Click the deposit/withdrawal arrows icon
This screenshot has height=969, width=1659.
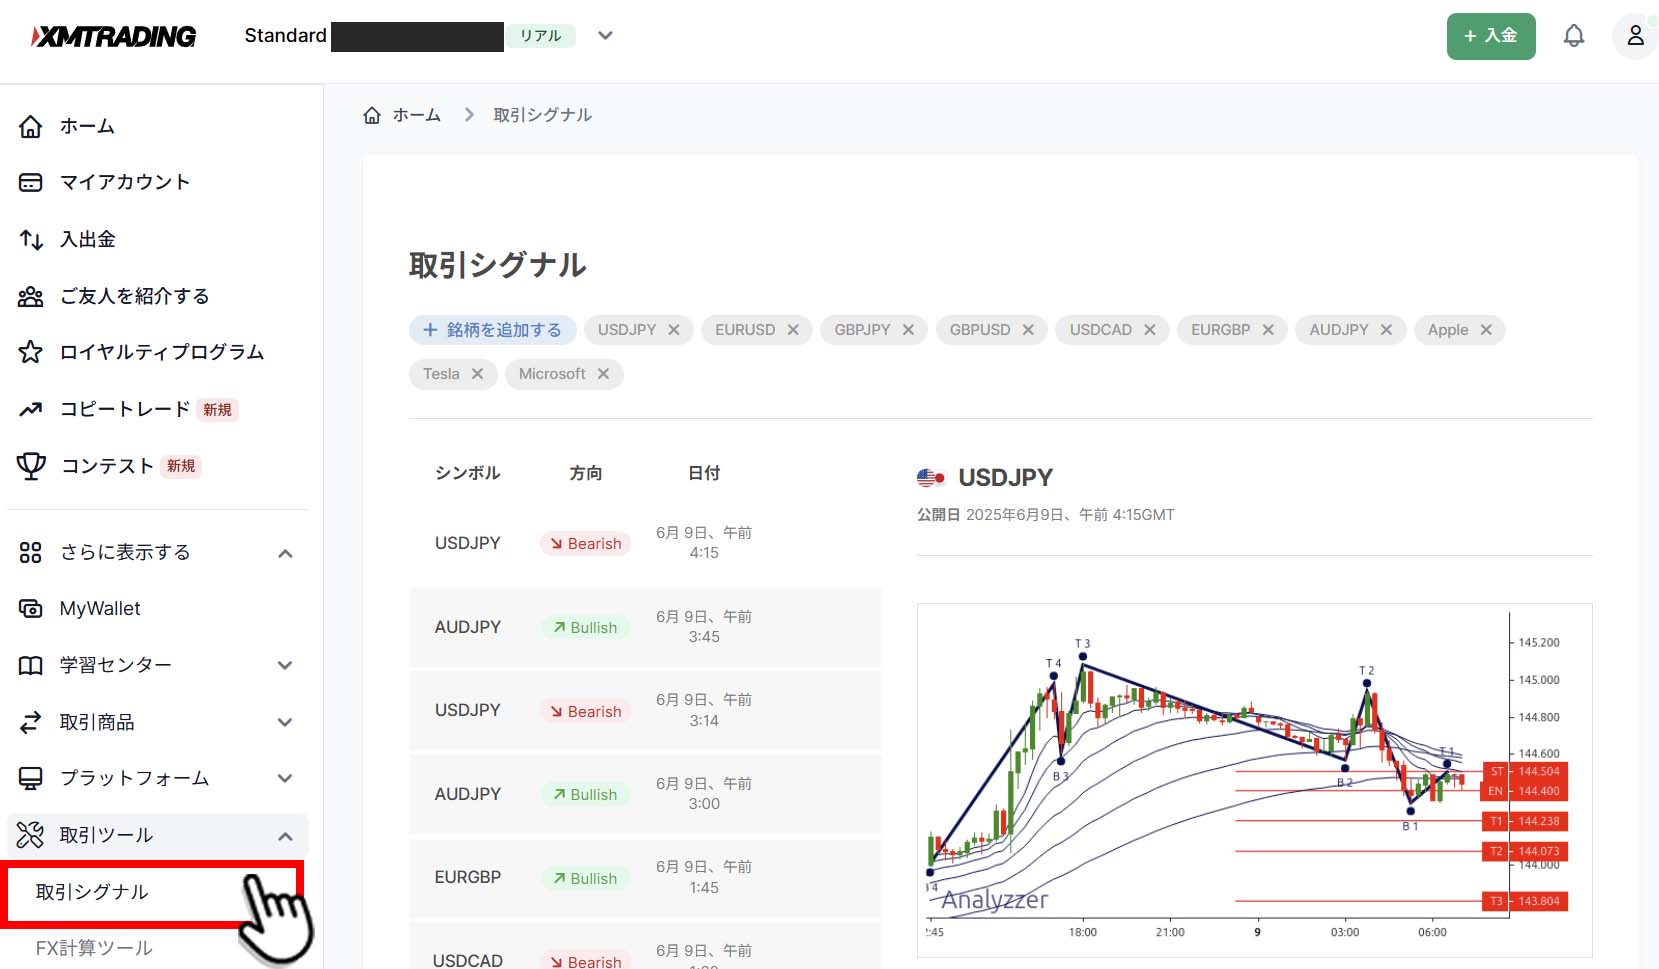31,239
